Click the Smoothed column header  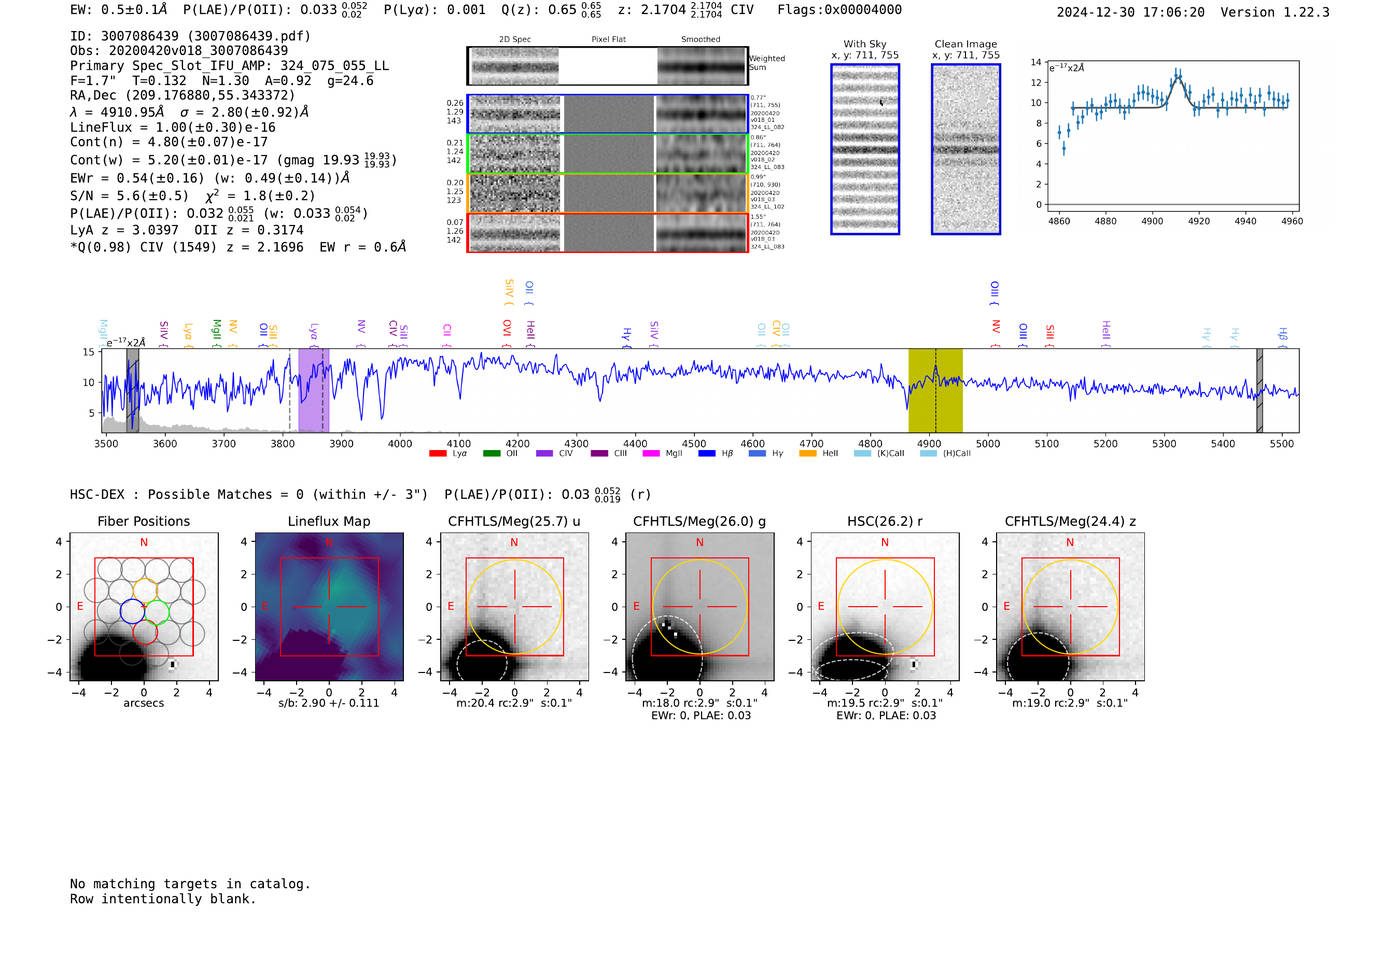tap(701, 40)
